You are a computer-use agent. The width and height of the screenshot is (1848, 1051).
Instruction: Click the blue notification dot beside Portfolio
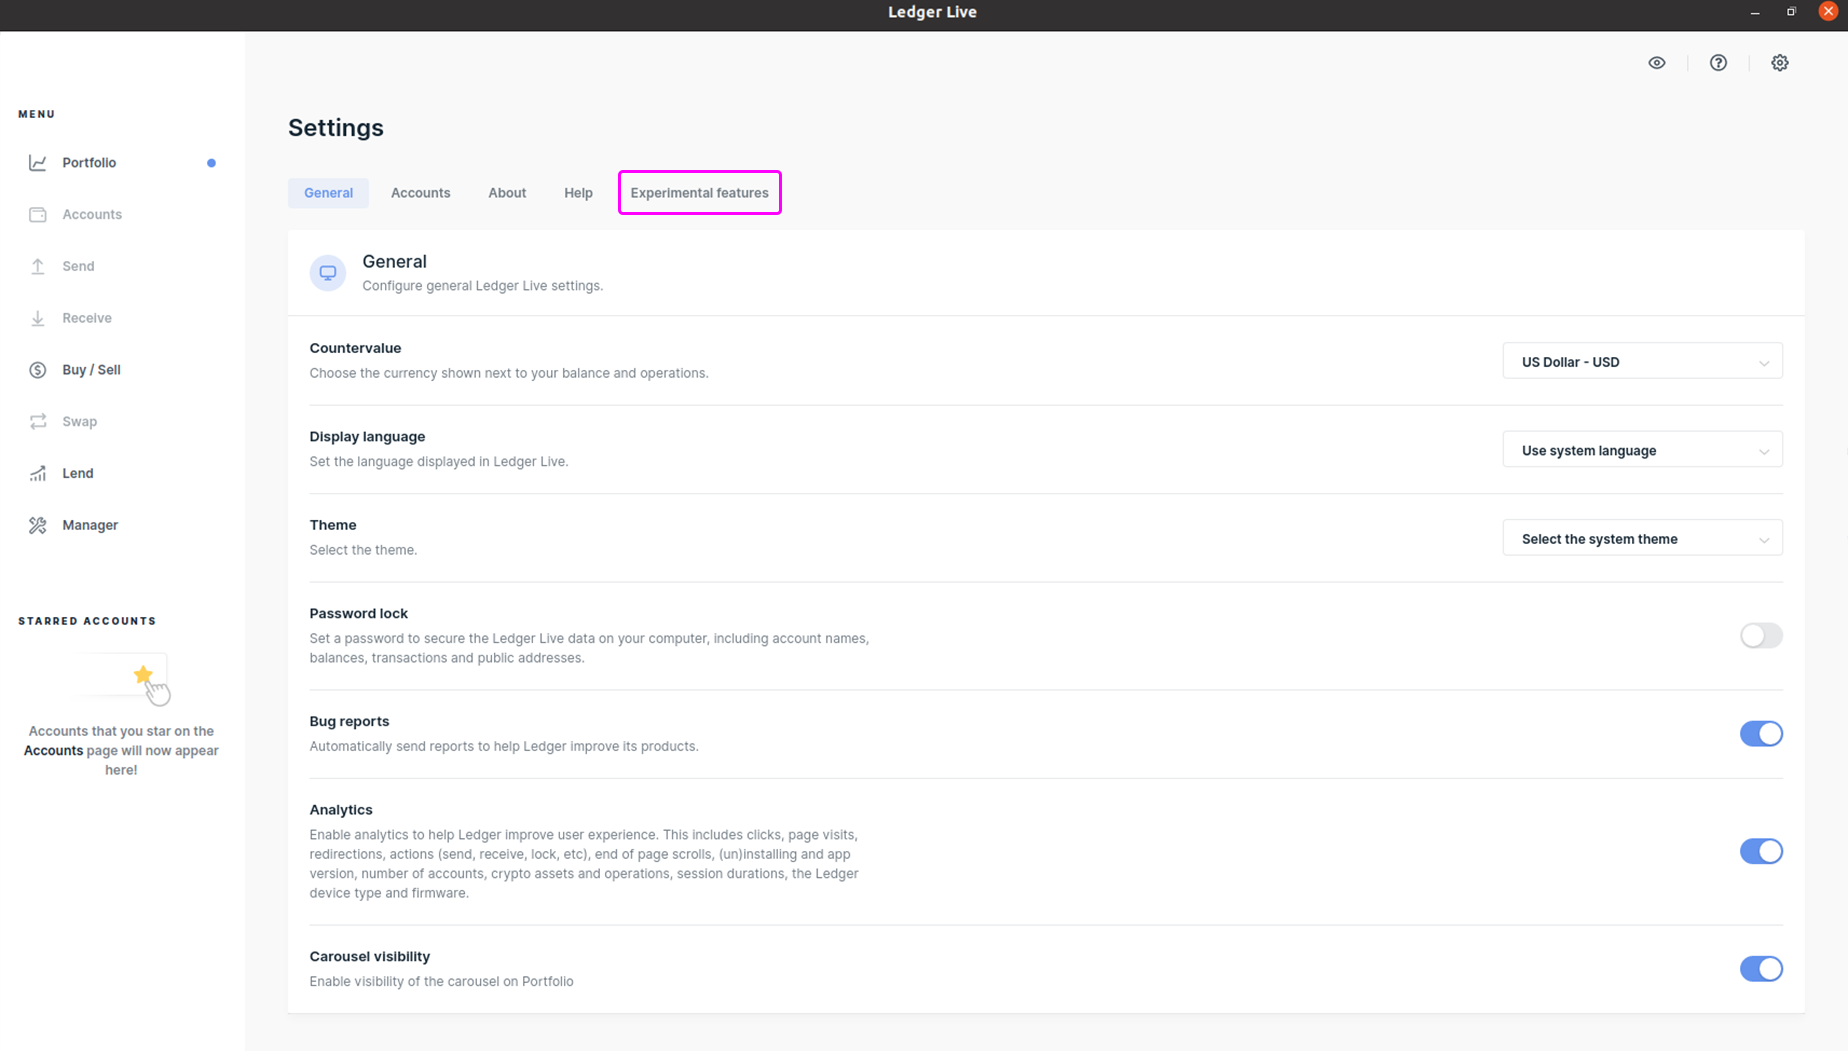click(x=211, y=163)
